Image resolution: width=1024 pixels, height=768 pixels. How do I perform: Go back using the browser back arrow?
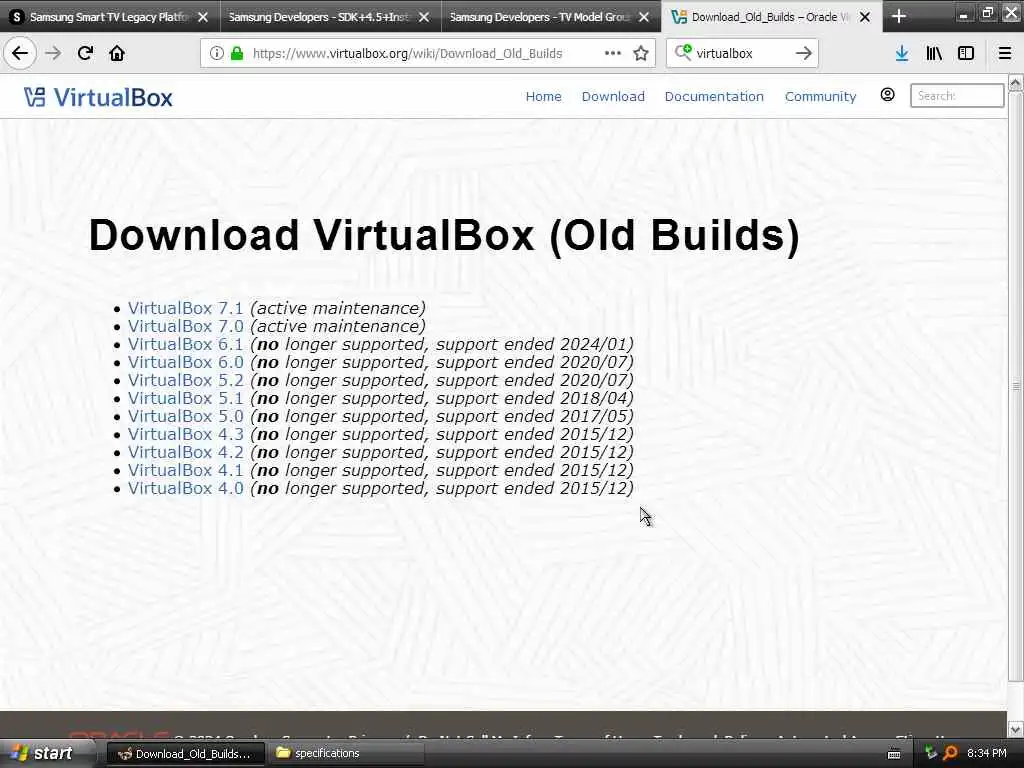point(20,53)
